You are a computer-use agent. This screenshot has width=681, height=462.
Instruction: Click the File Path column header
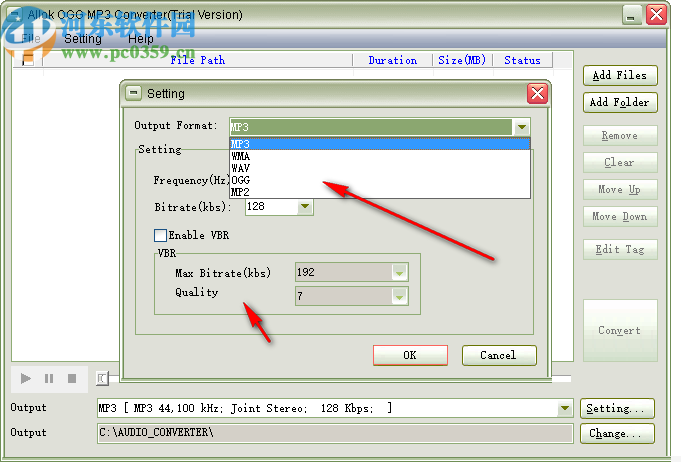[x=198, y=60]
